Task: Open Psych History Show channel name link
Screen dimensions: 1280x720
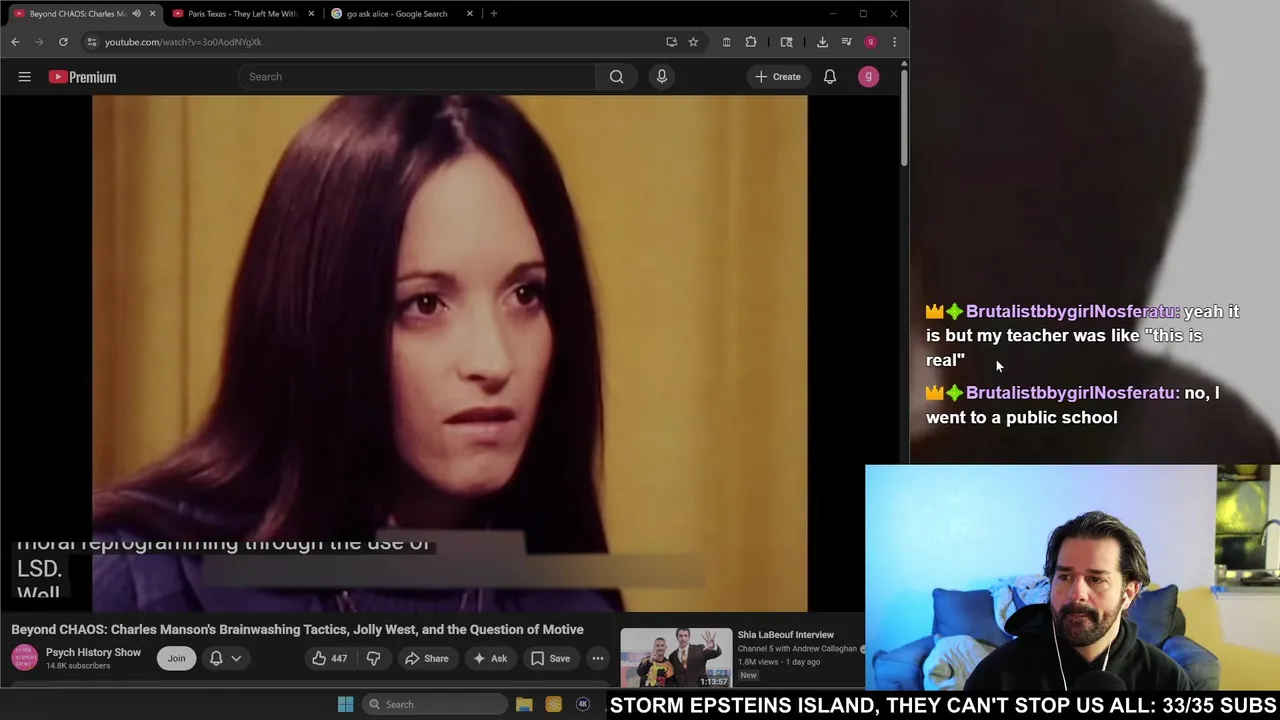Action: (93, 652)
